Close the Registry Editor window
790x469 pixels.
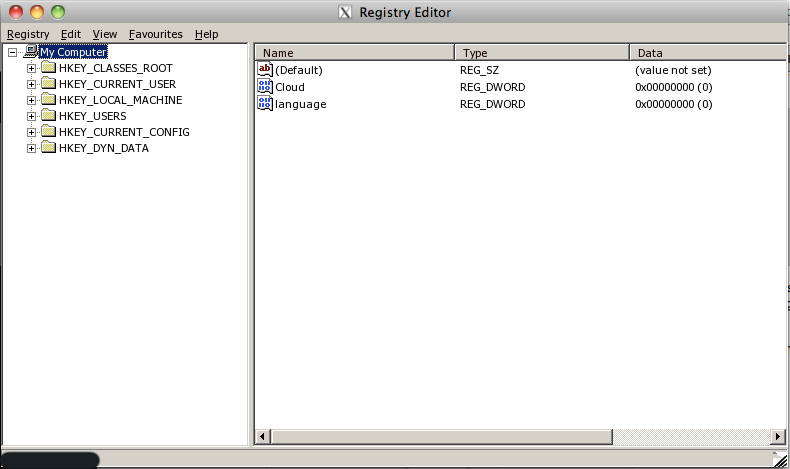pos(16,12)
